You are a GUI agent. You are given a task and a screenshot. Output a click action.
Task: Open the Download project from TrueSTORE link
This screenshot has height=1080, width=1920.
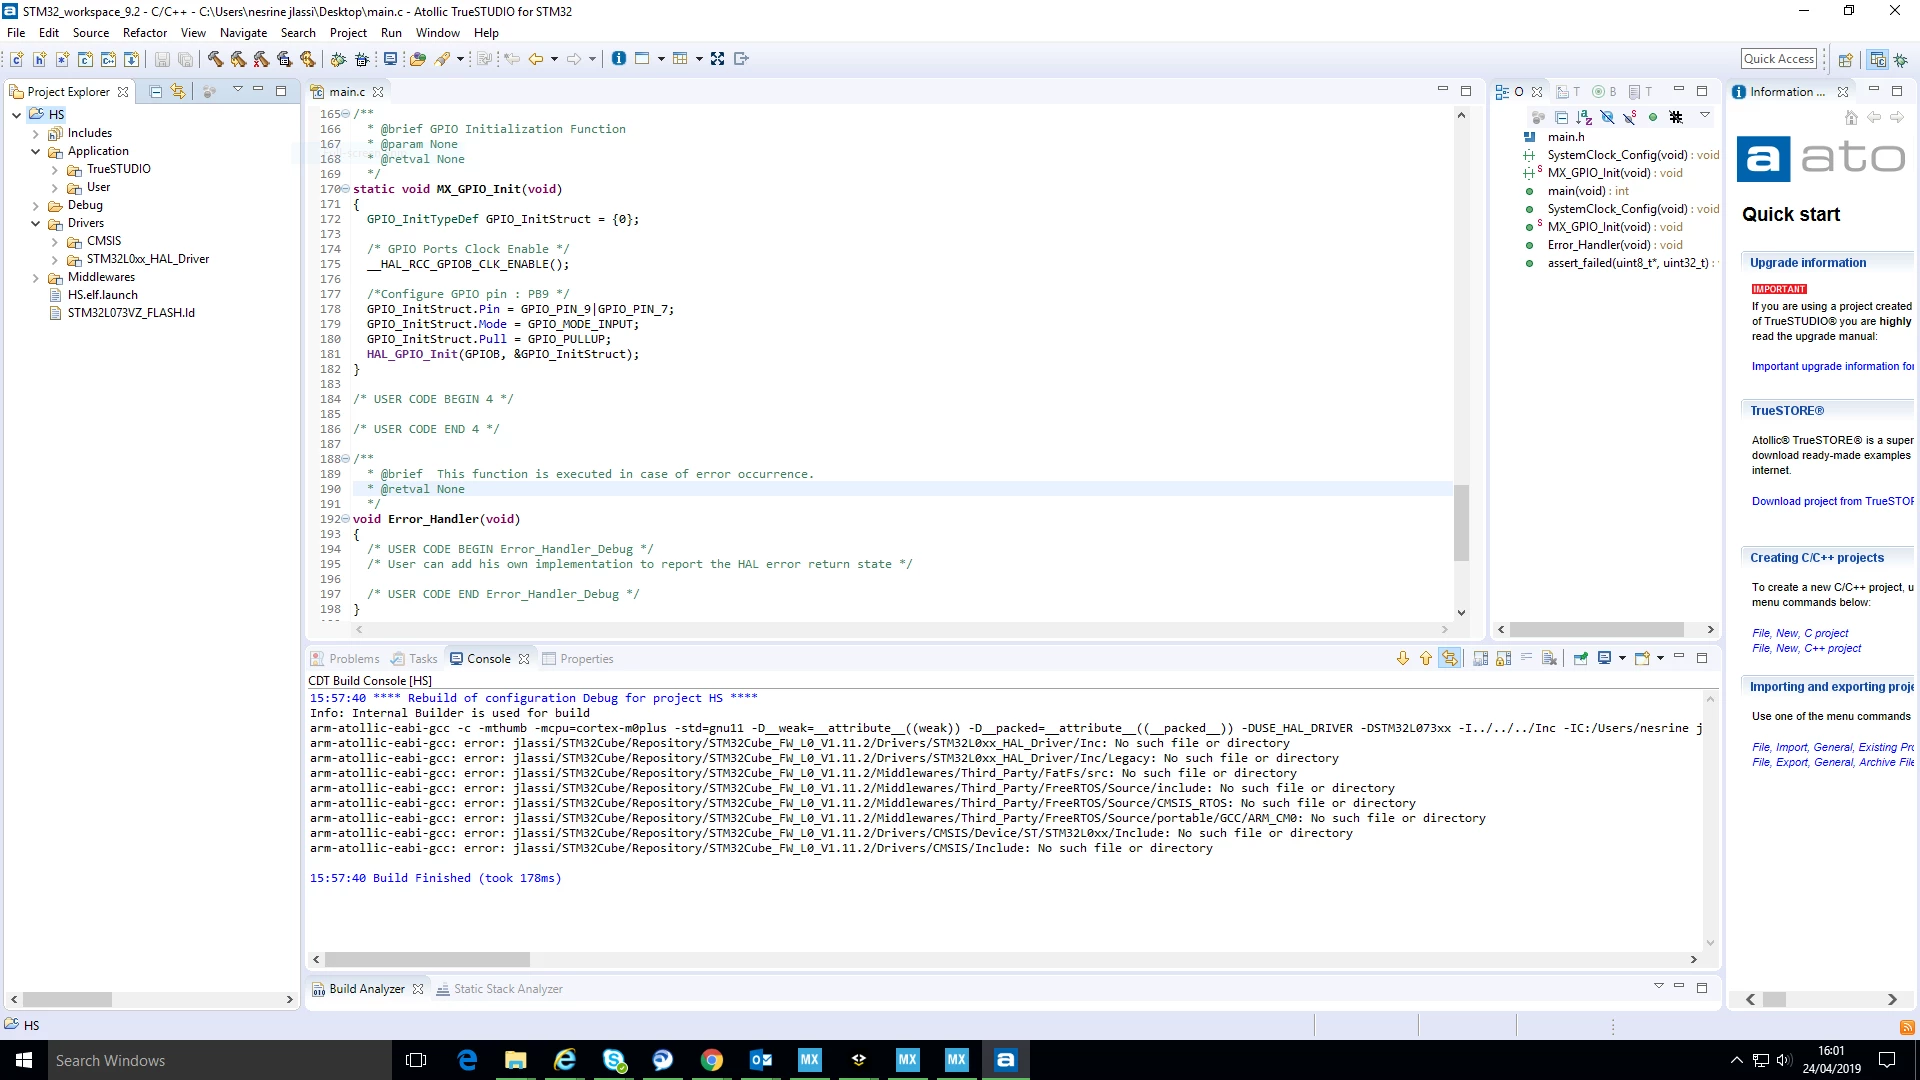(x=1832, y=501)
